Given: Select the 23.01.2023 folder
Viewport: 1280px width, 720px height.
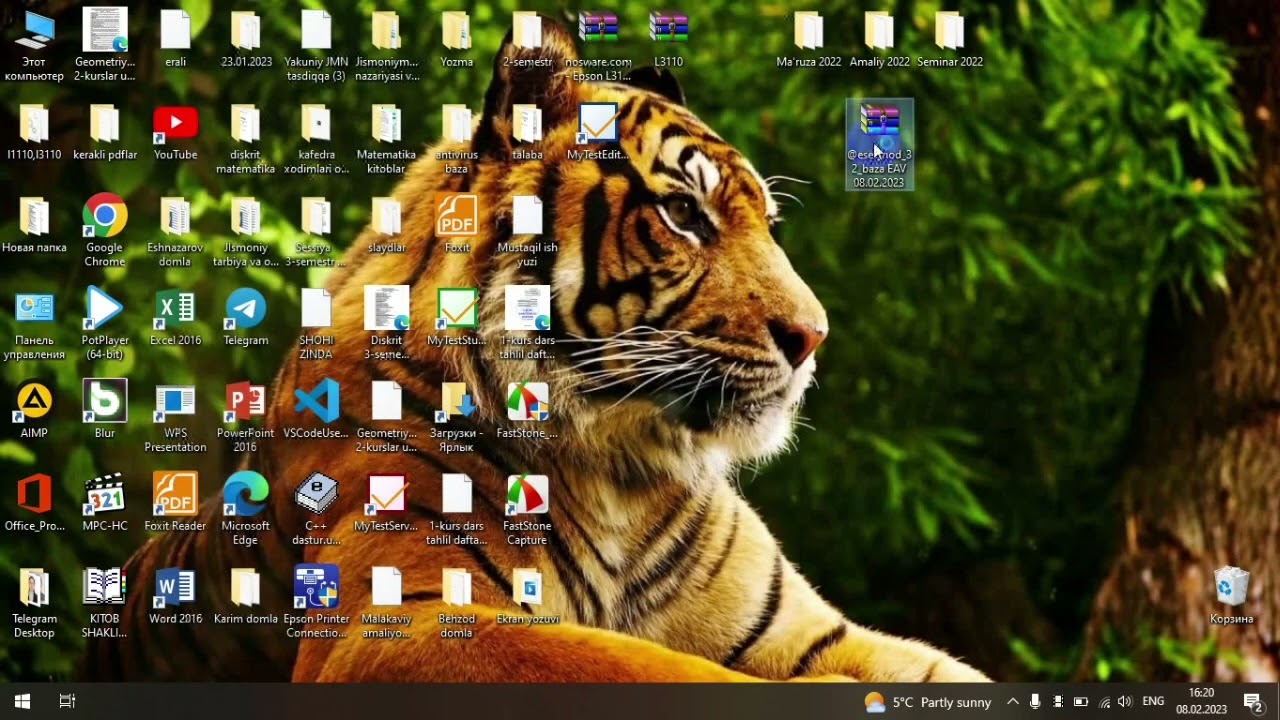Looking at the screenshot, I should pyautogui.click(x=246, y=40).
